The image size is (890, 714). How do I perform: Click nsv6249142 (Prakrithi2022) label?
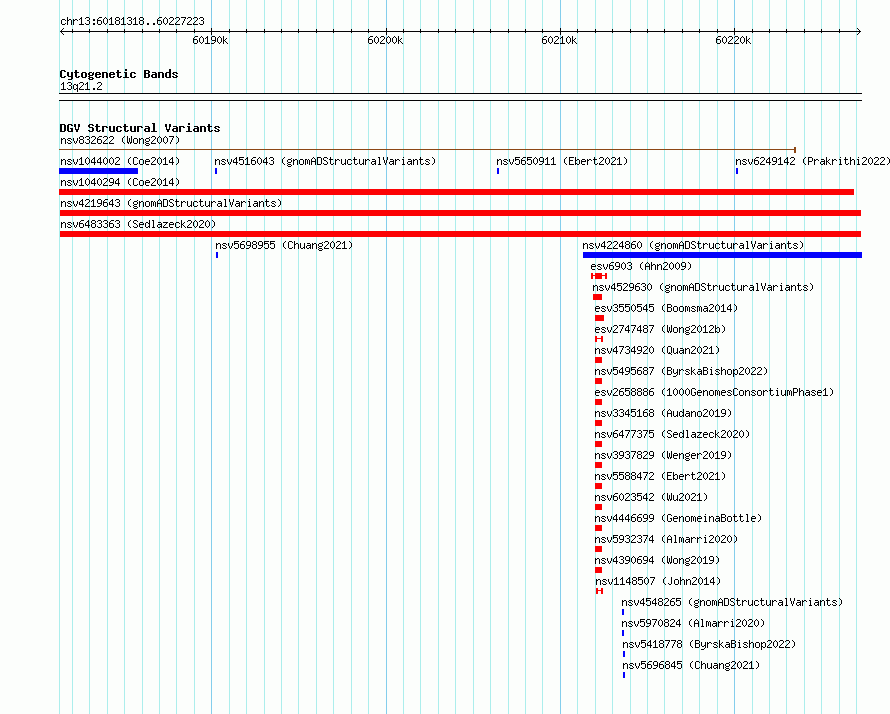[x=812, y=161]
